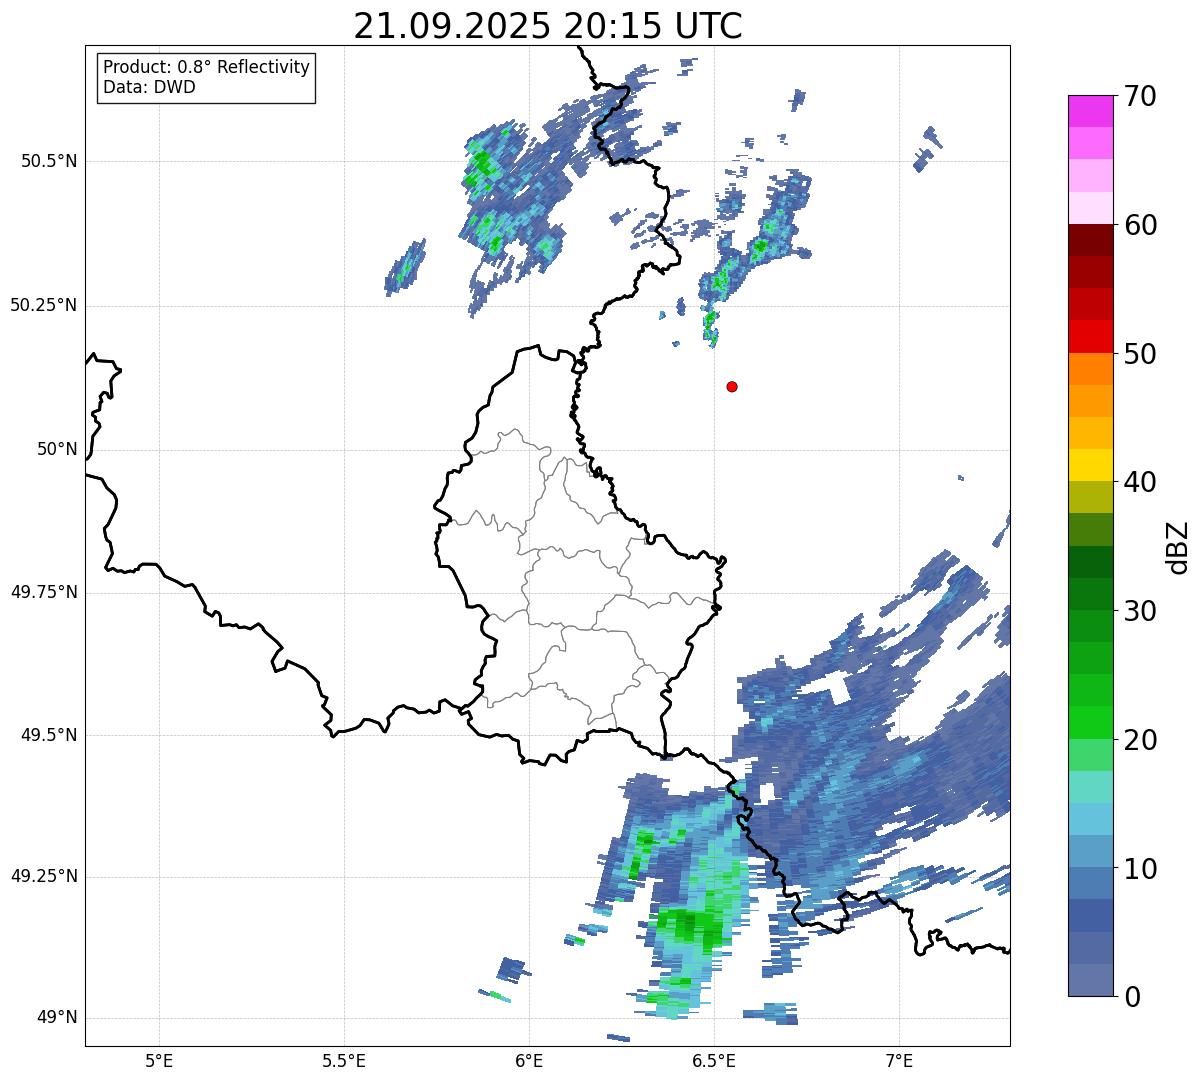1202x1081 pixels.
Task: Click the longitude label 5.5°E
Action: point(344,1061)
